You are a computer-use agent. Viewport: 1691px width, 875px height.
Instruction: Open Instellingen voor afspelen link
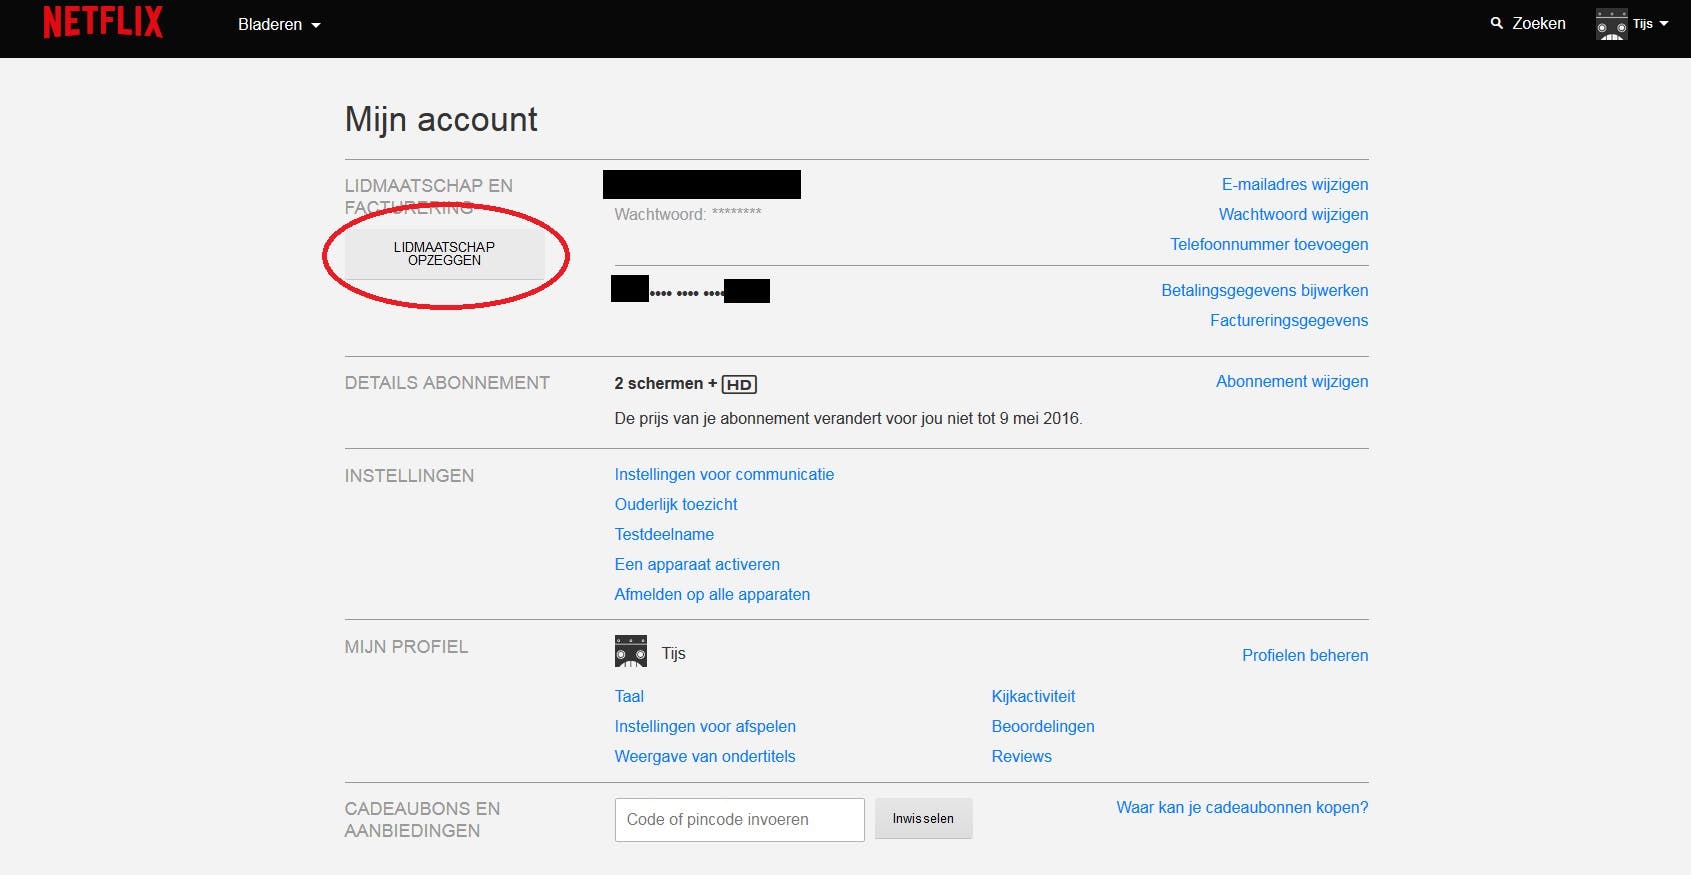click(705, 726)
